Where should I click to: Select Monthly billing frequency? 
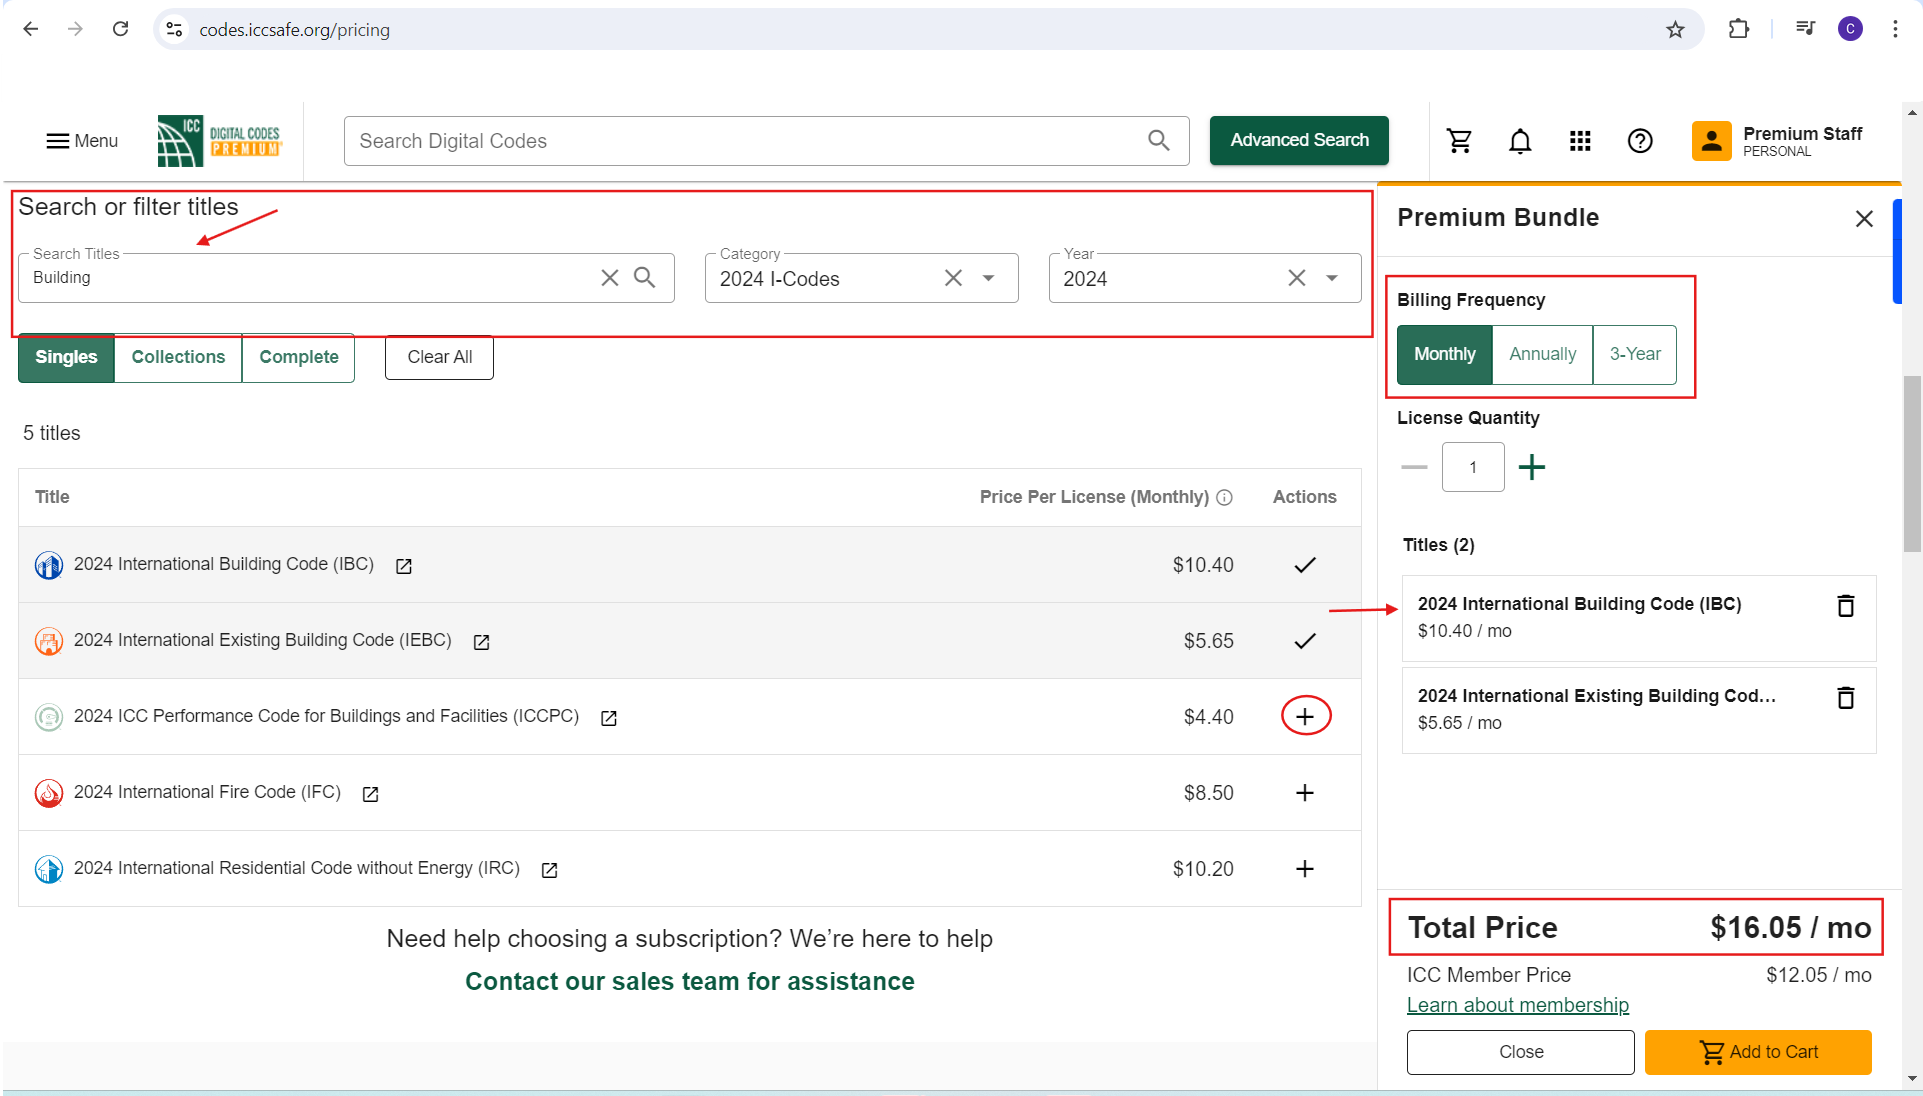[1444, 354]
